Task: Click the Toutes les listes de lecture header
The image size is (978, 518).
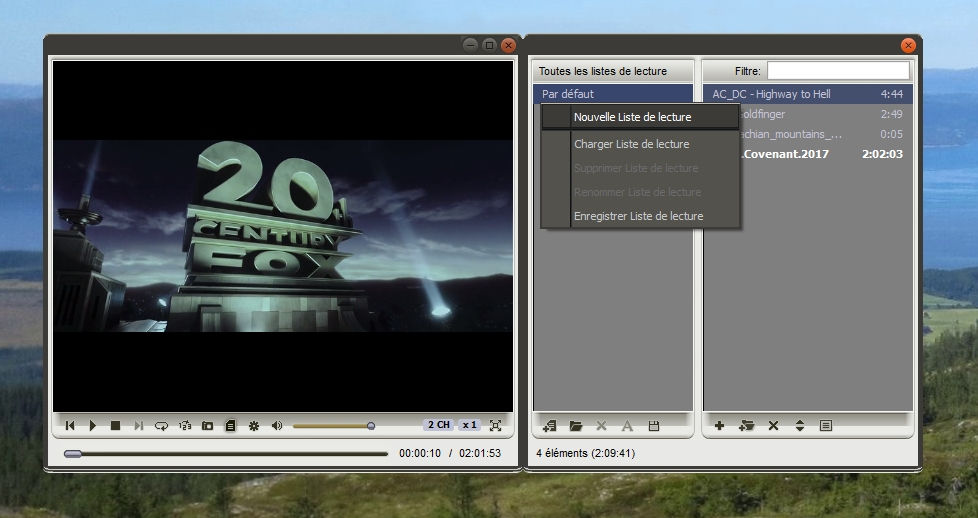Action: (613, 71)
